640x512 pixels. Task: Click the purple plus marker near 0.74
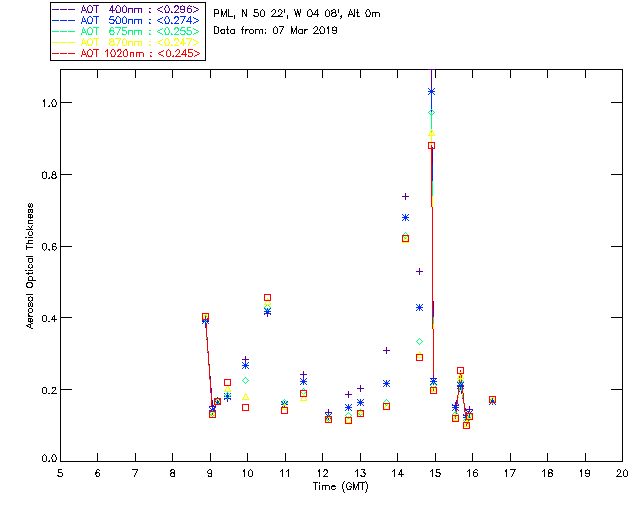[405, 197]
